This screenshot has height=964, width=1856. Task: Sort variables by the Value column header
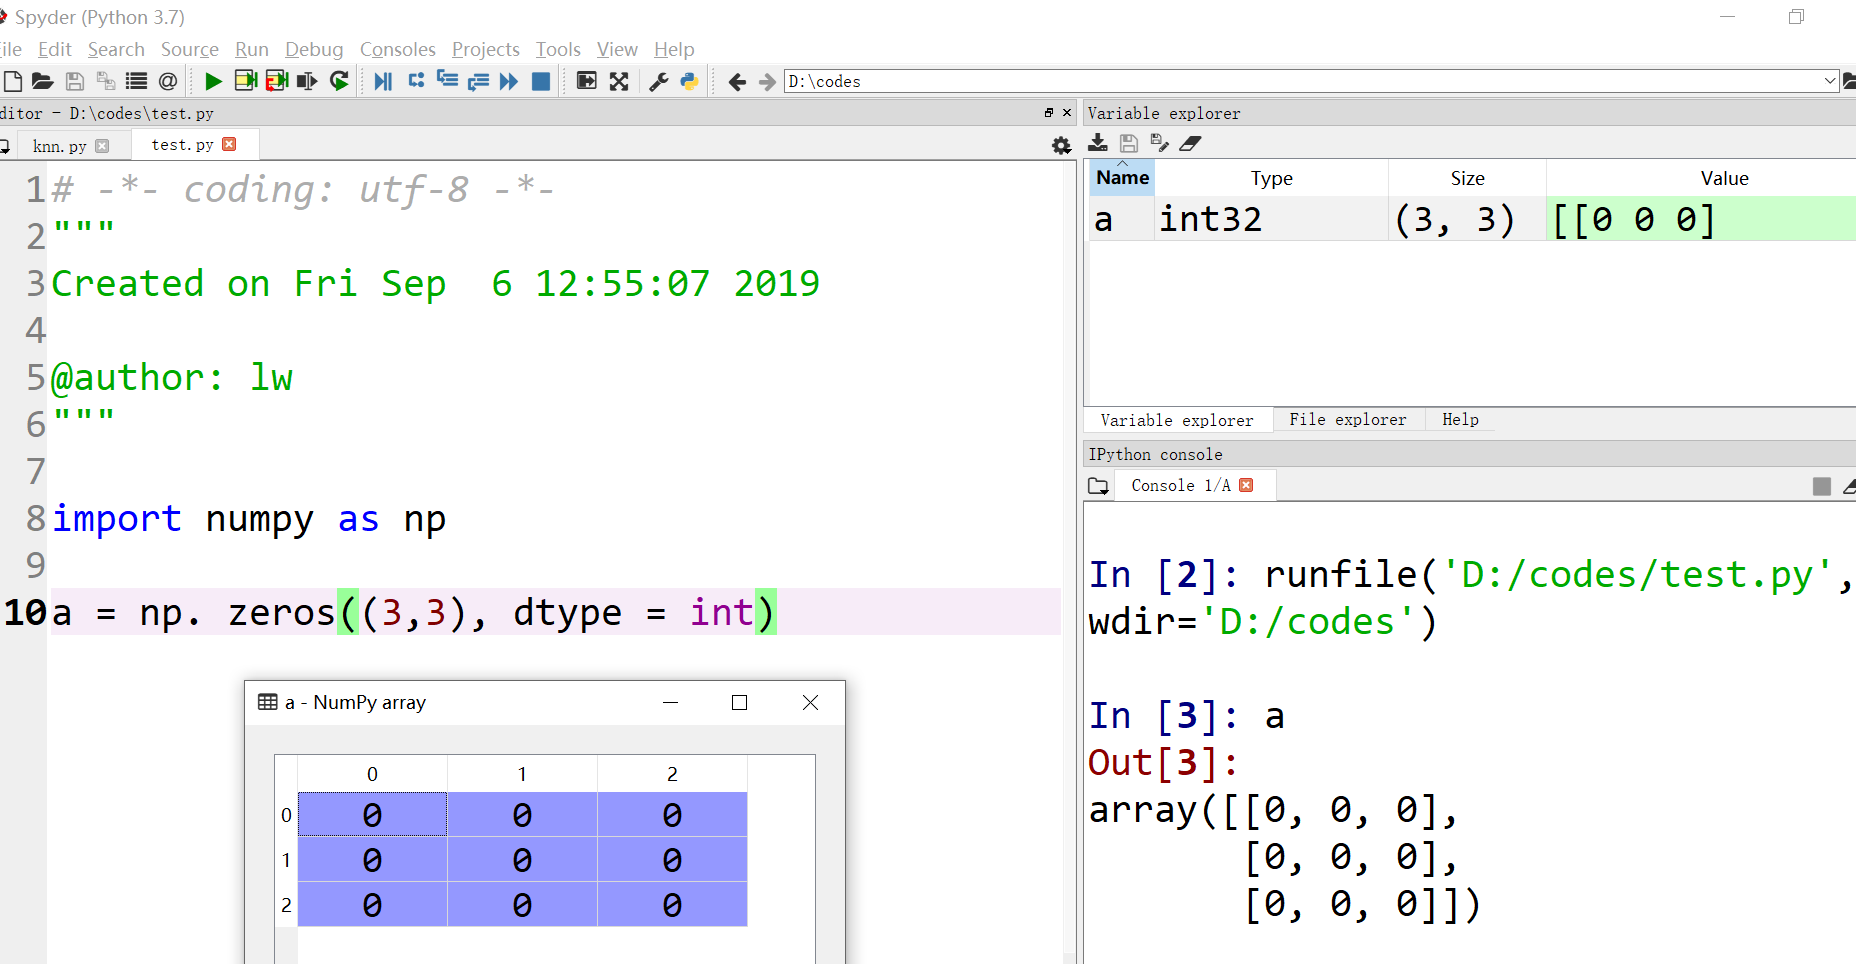1700,178
